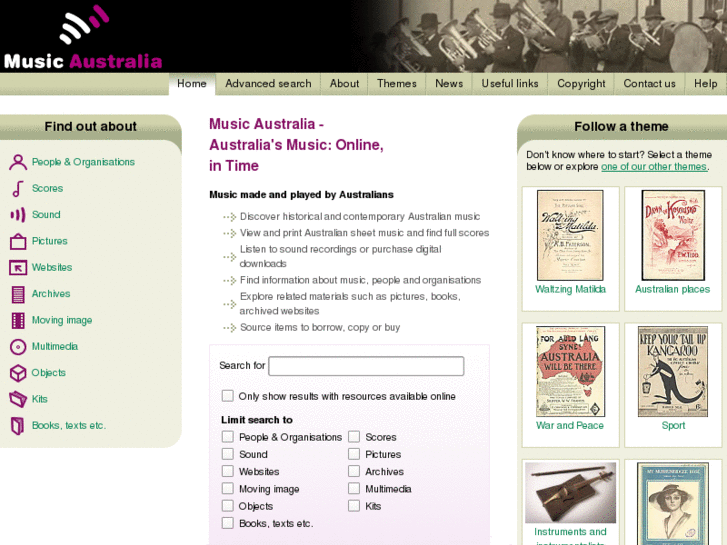Check the Objects search limit checkbox
This screenshot has height=545, width=727.
tap(228, 506)
